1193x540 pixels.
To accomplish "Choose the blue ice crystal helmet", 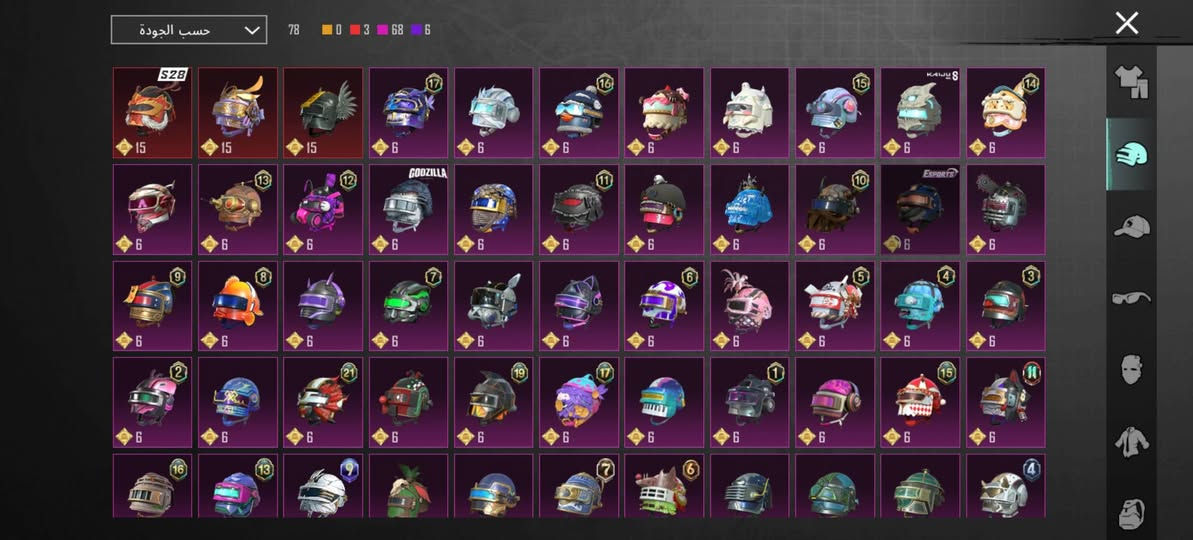I will [x=749, y=209].
